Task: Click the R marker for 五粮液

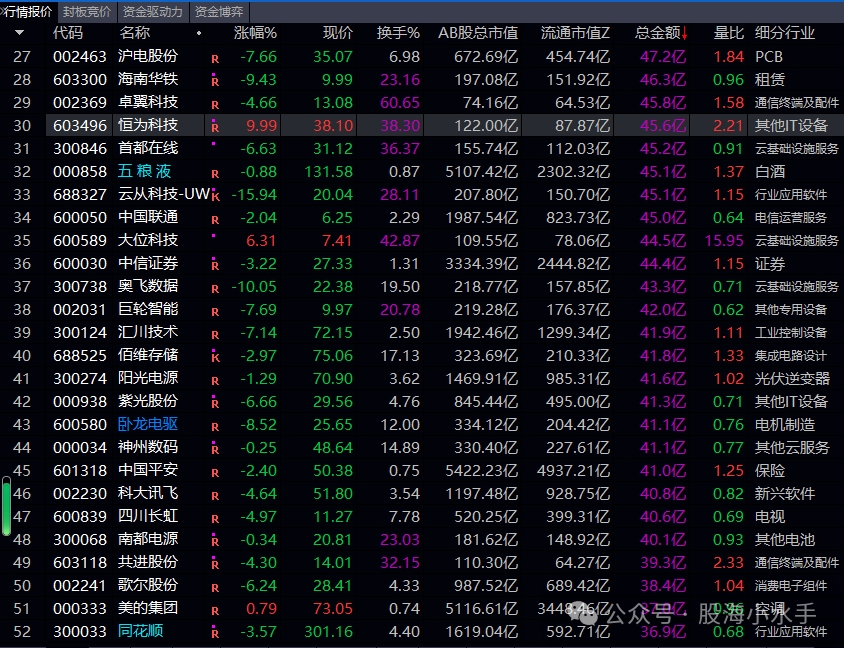Action: click(215, 174)
